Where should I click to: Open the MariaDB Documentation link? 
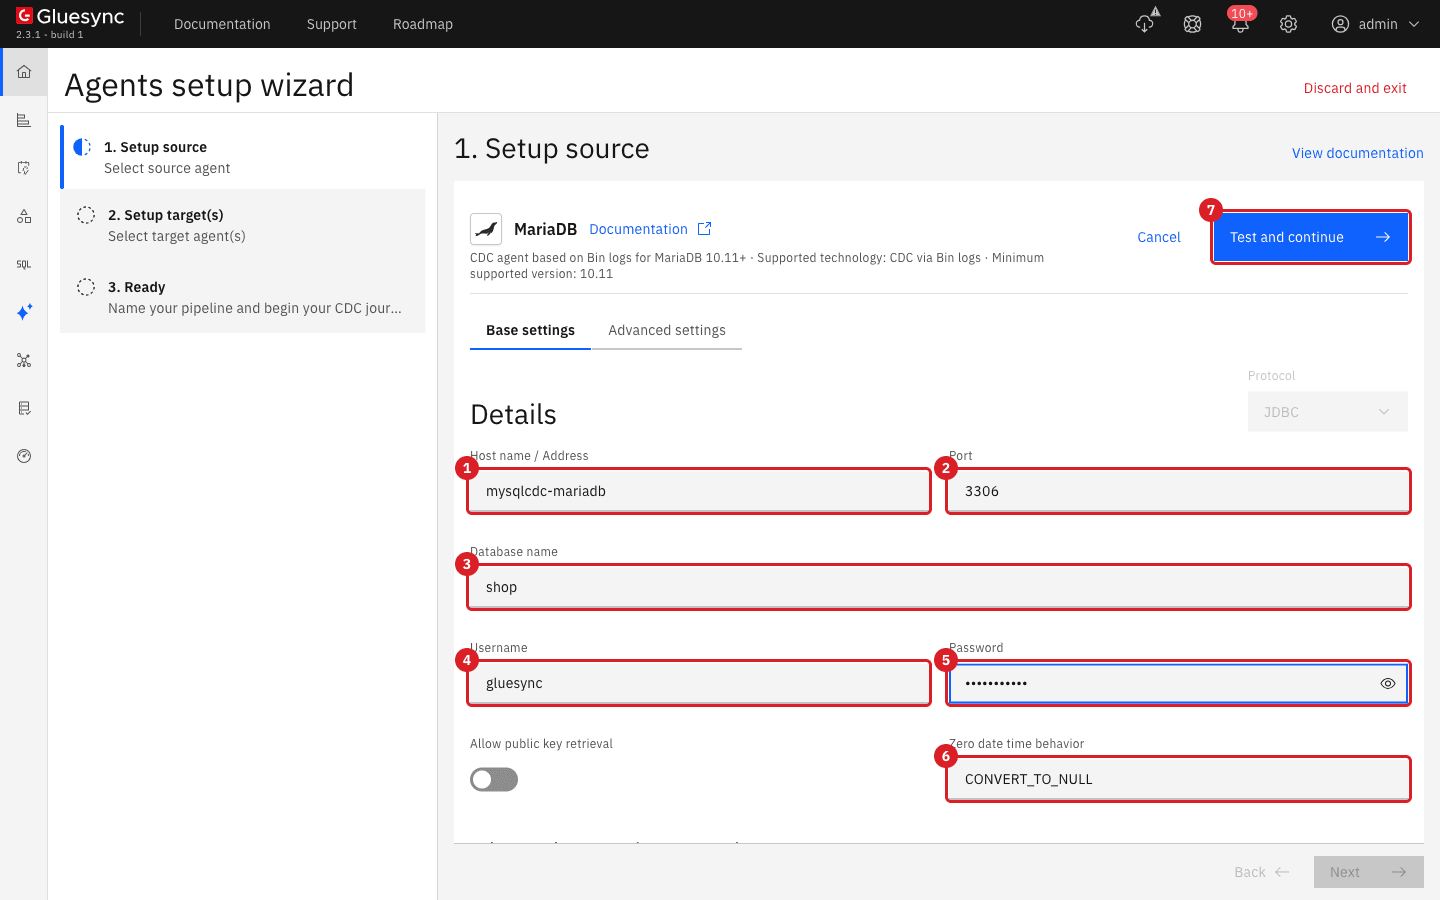click(x=638, y=229)
